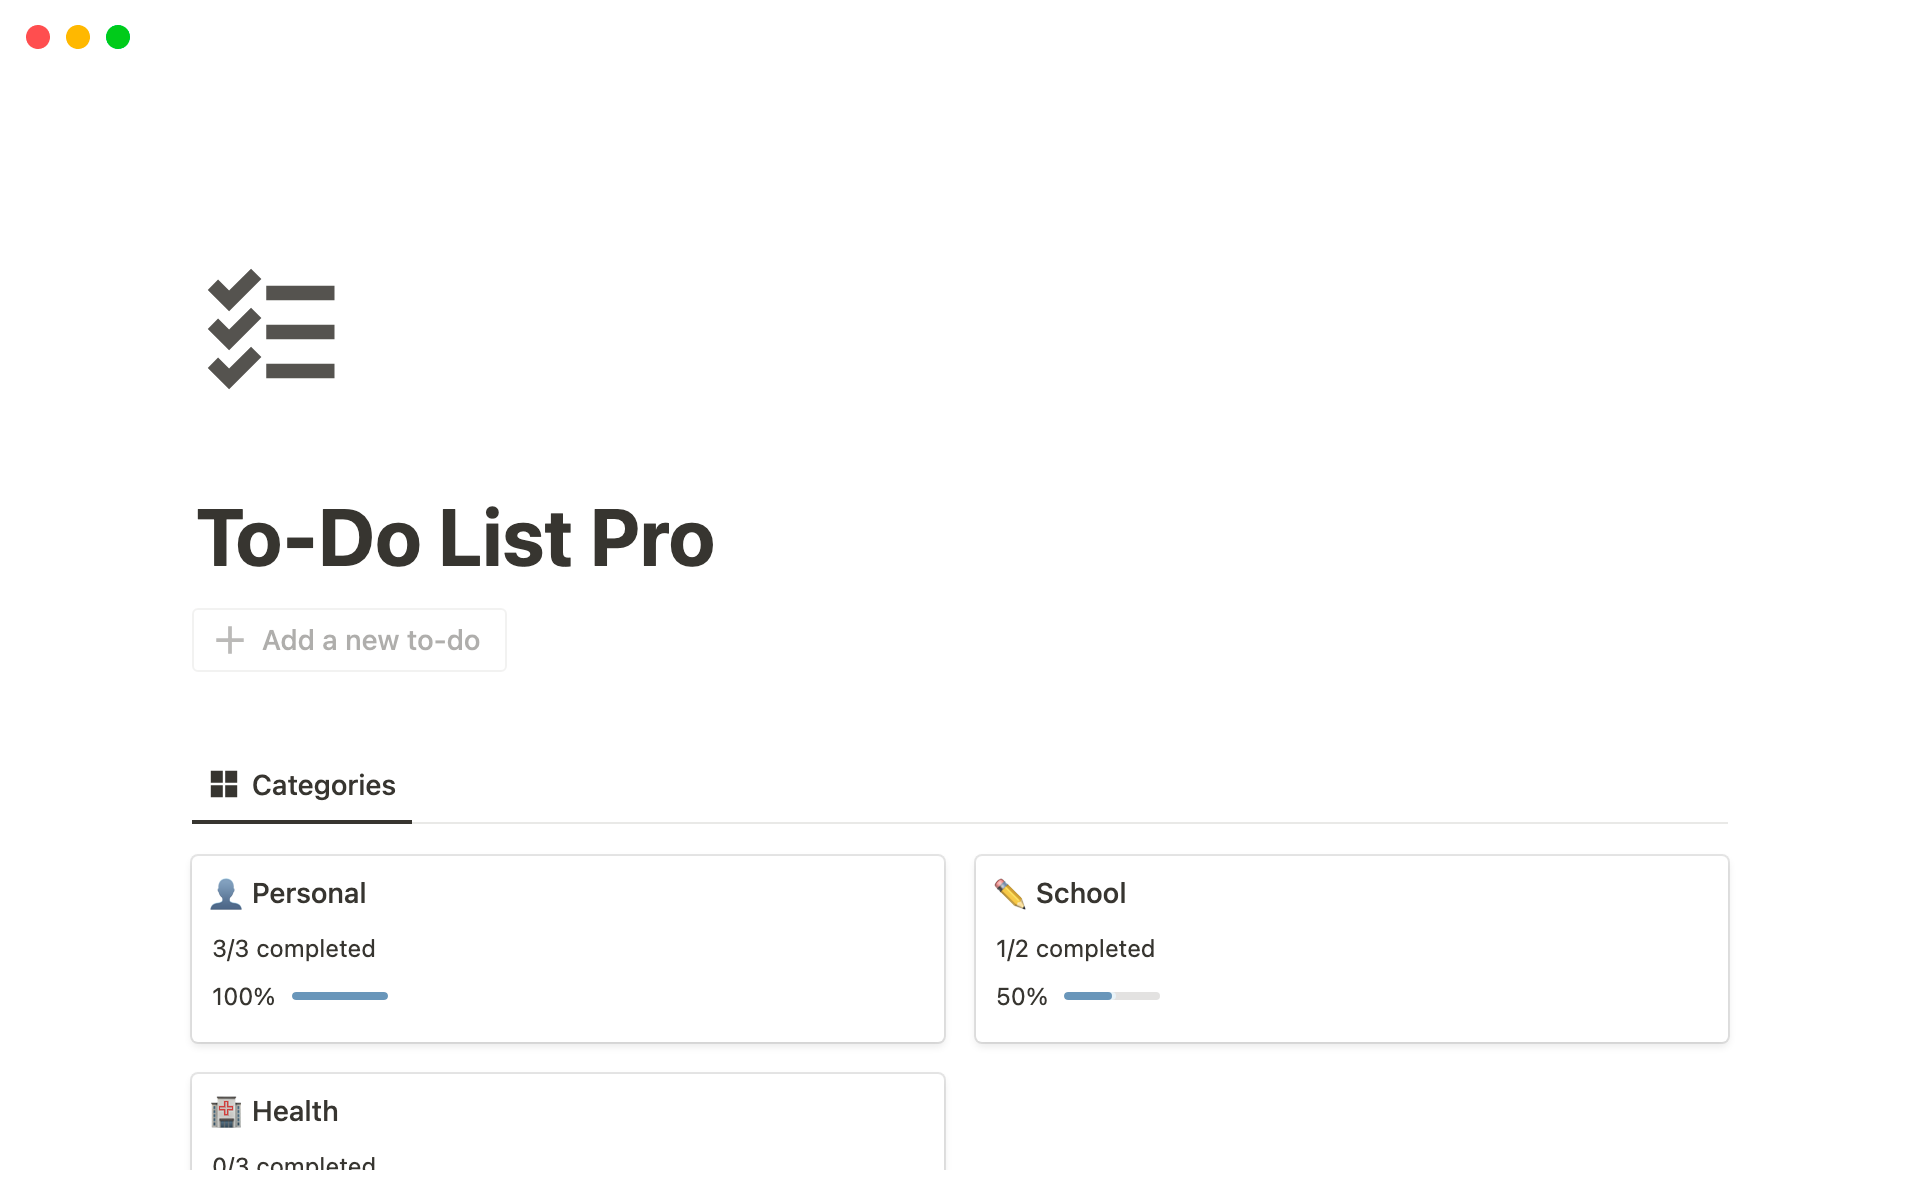Click the Categories grid view icon
The image size is (1920, 1200).
click(224, 785)
